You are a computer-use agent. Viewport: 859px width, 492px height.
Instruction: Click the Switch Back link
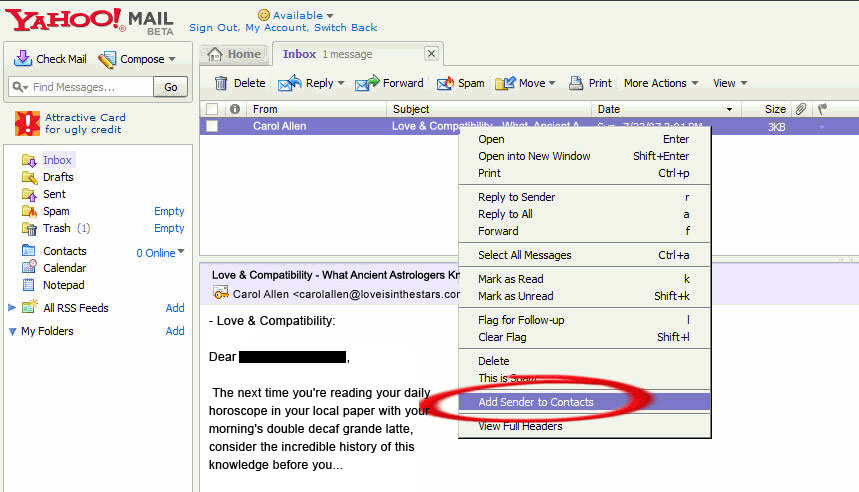346,27
